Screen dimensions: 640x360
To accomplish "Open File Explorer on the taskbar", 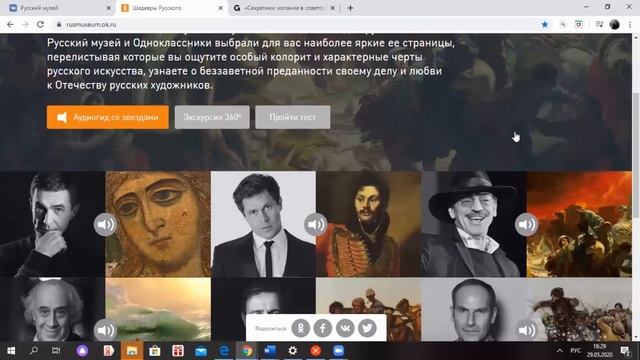I will (132, 351).
